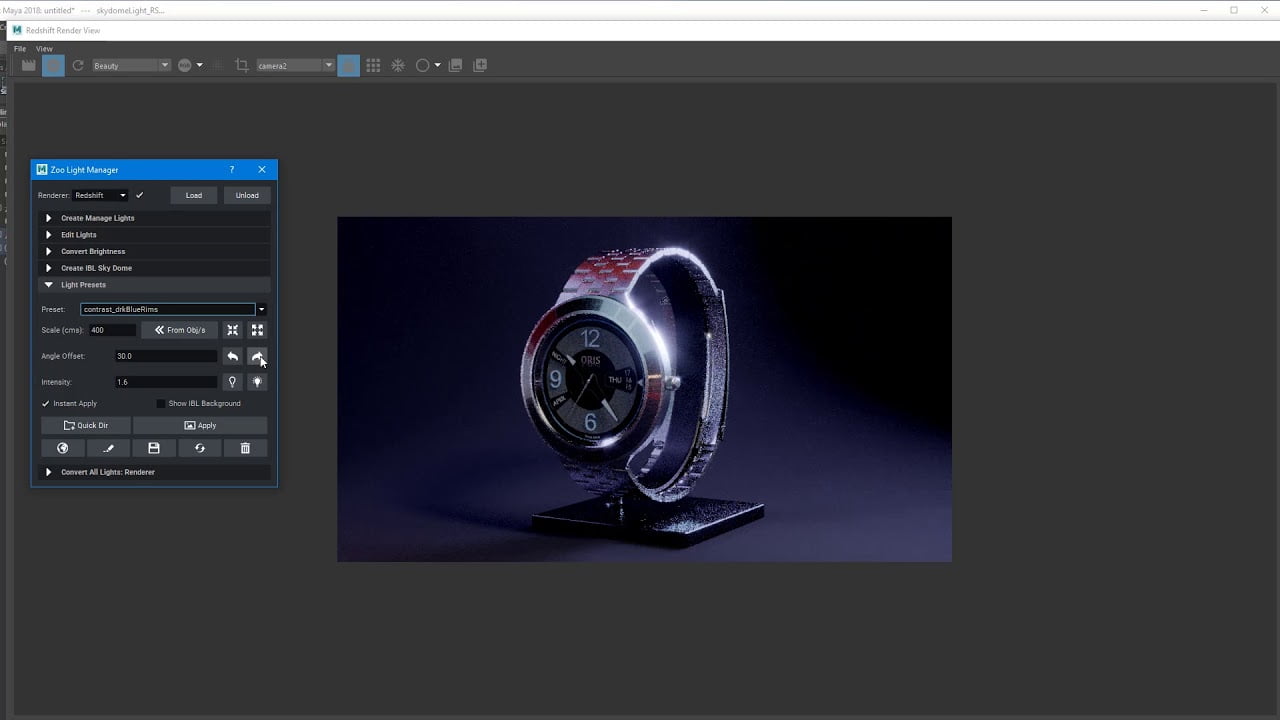Open the RGB channel dropdown arrow
Screen dimensions: 1280x720
coord(200,65)
